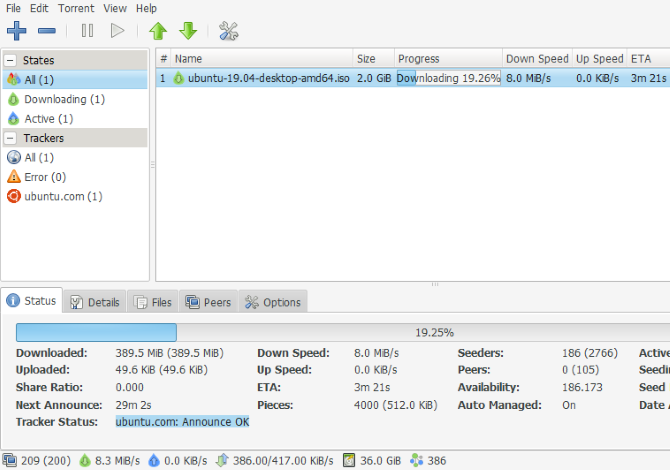Click 386.00/417.00 KiB/s in status bar
This screenshot has height=470, width=670.
(x=283, y=461)
